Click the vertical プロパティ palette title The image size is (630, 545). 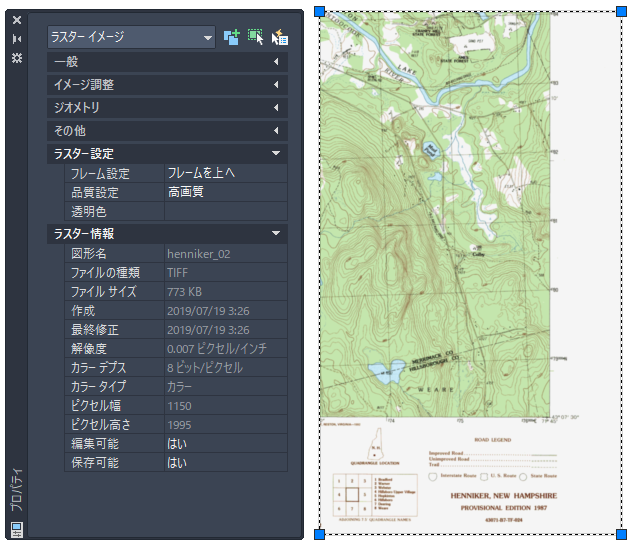pyautogui.click(x=17, y=490)
